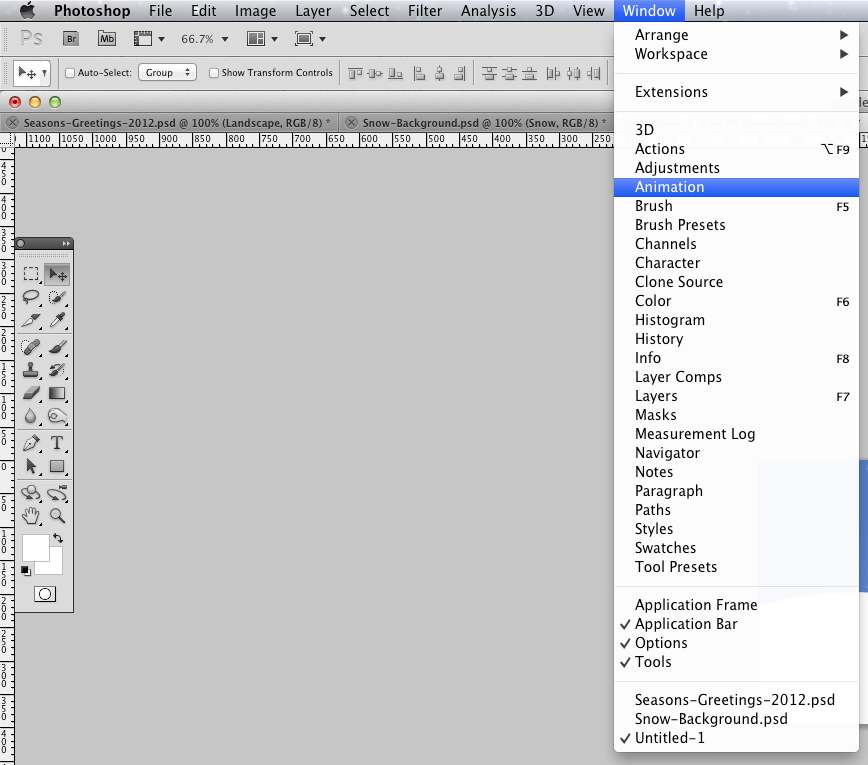
Task: Select the Brush tool in Tools panel
Action: tap(57, 347)
